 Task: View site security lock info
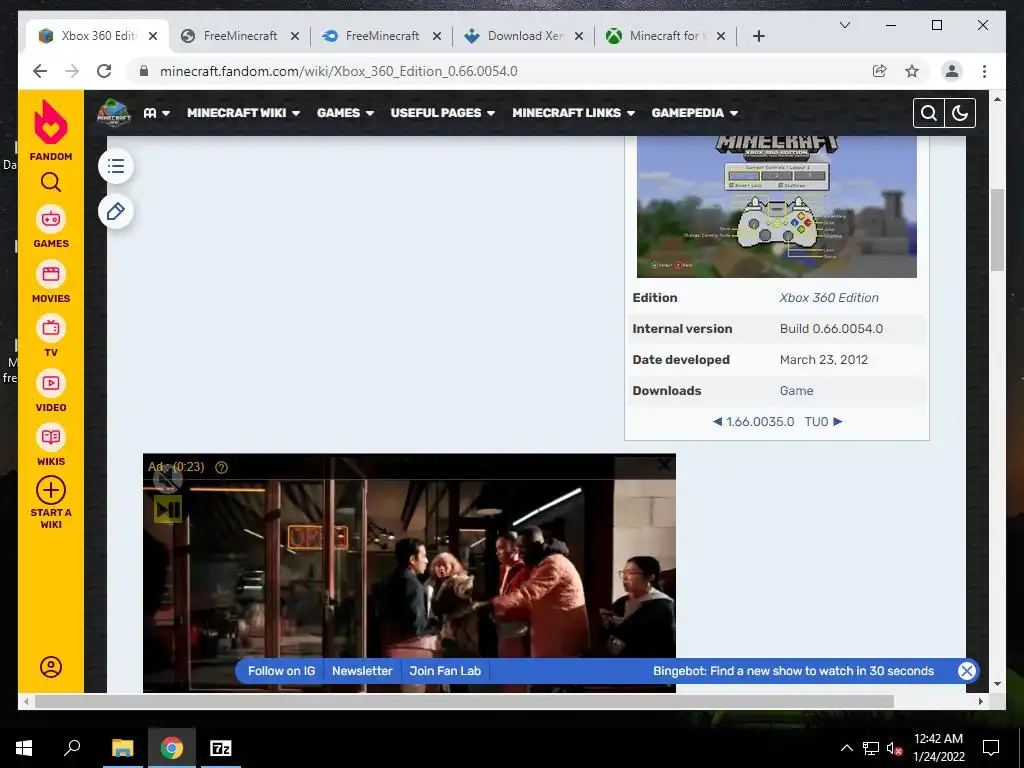click(144, 71)
